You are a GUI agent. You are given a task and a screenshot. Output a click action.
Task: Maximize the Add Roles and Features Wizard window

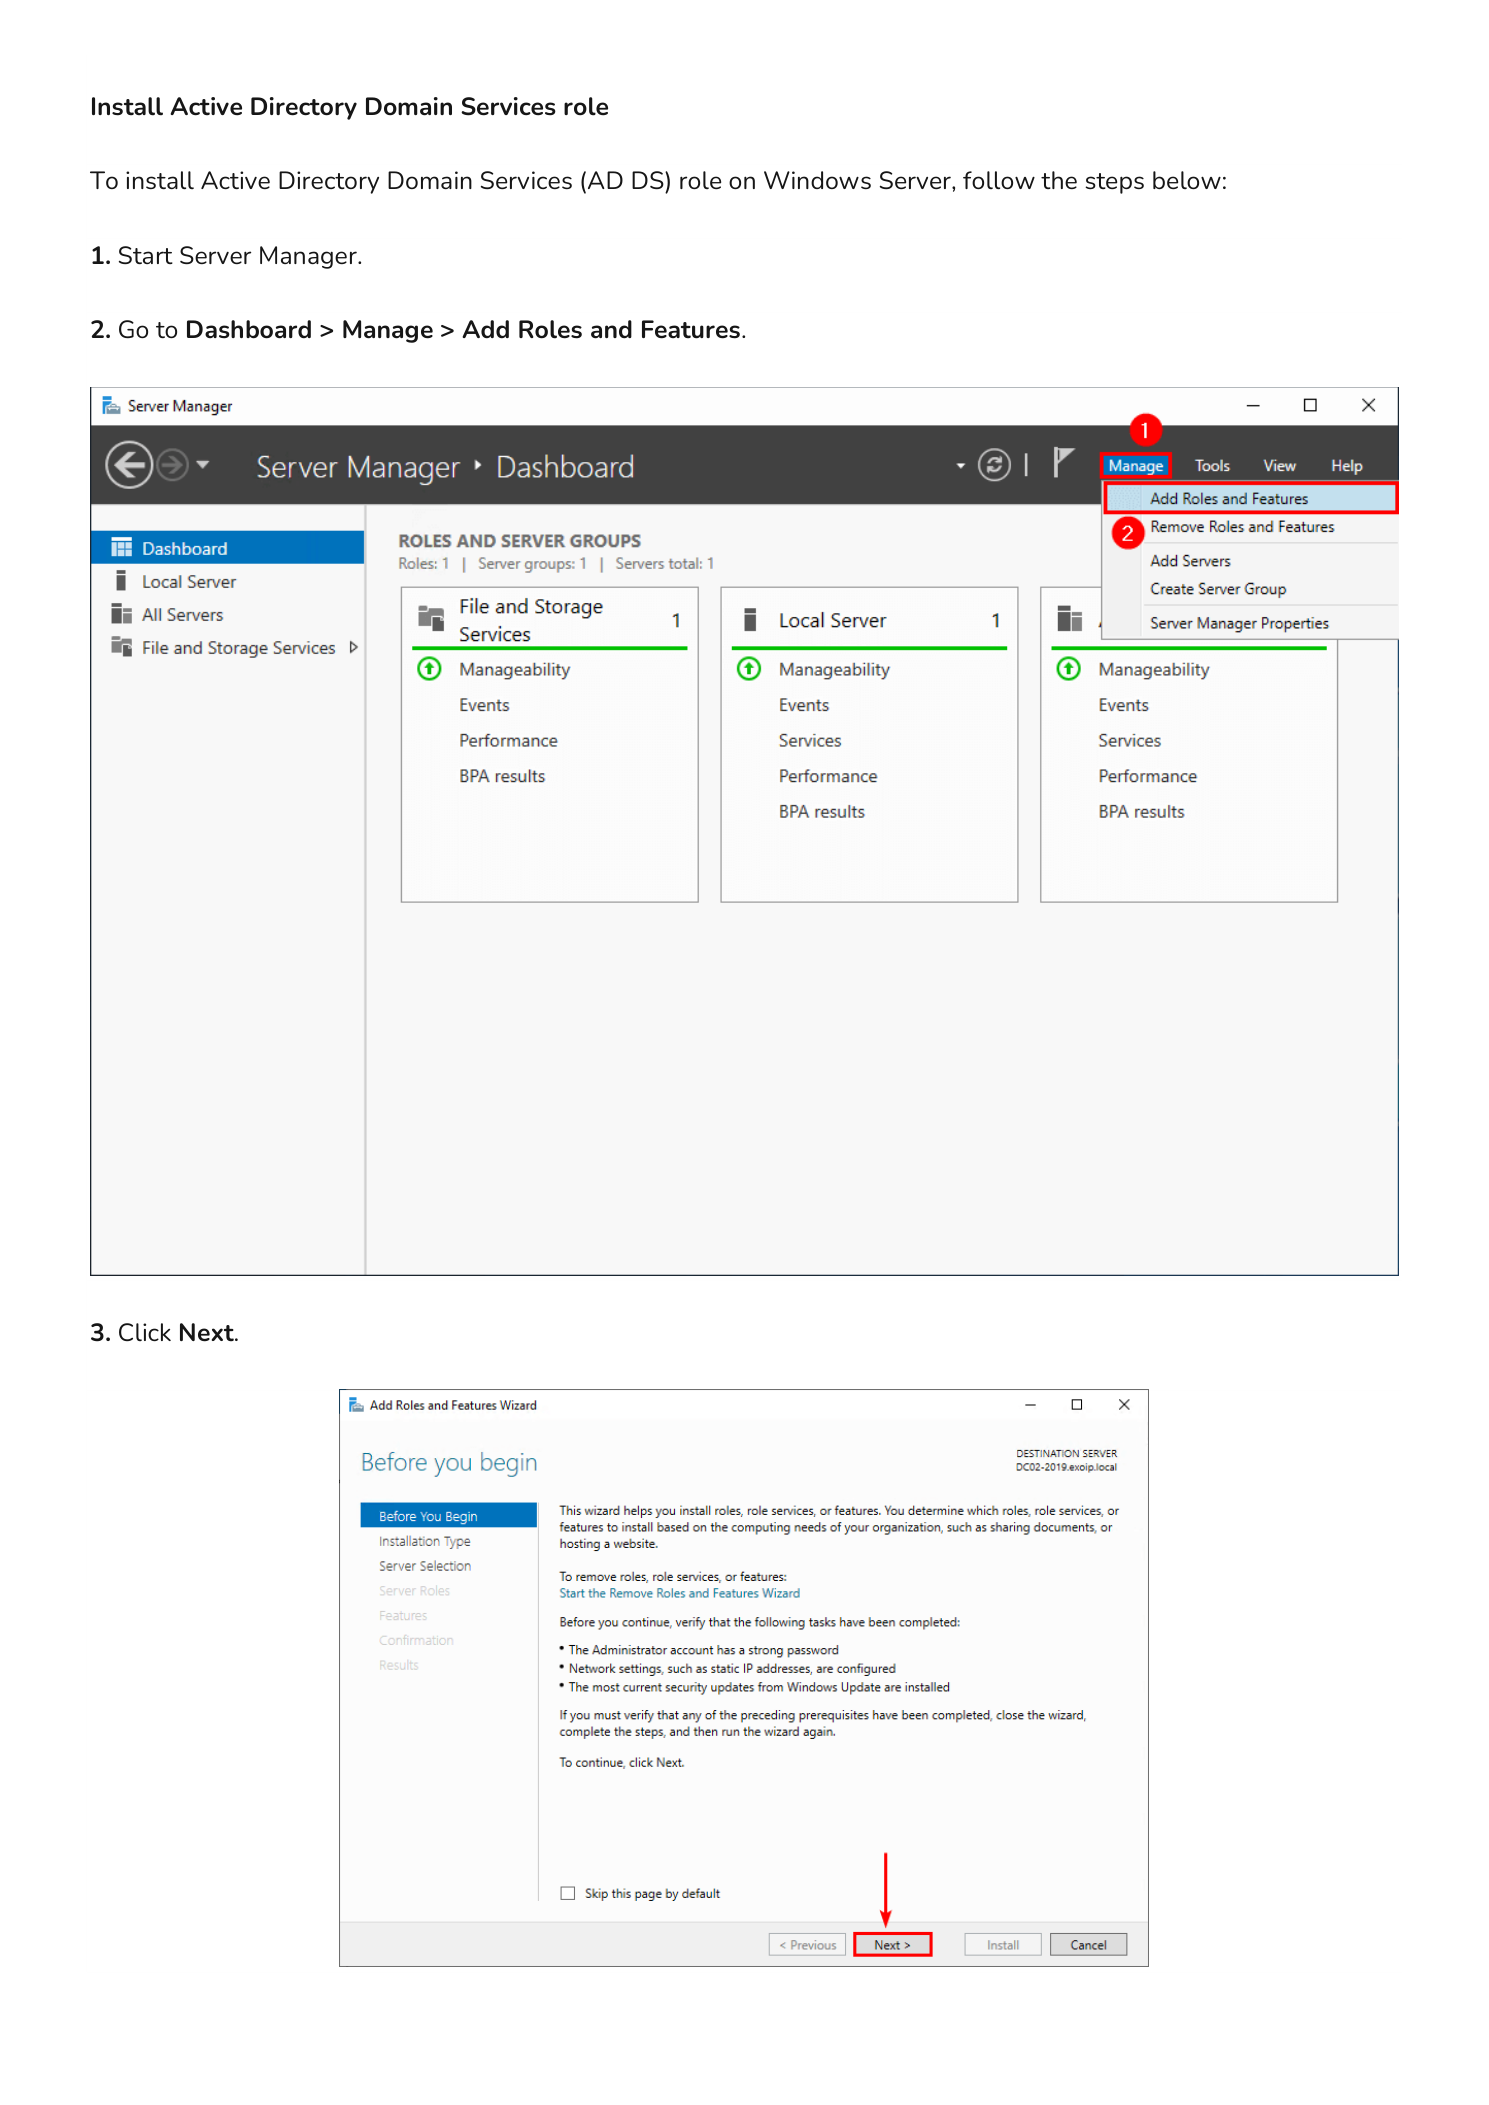[1077, 1405]
